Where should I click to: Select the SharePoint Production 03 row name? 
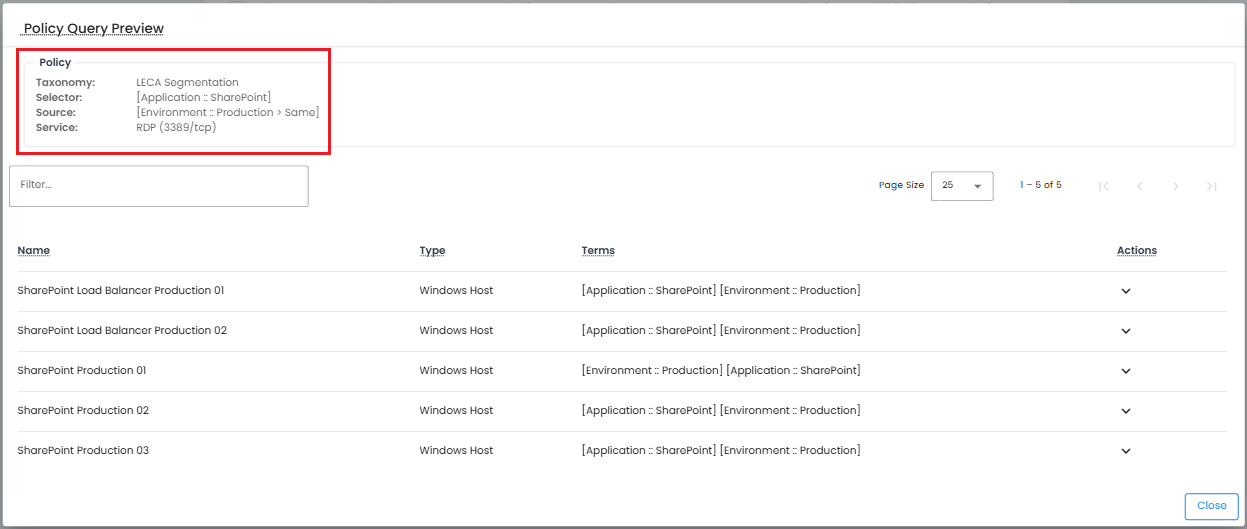point(83,451)
